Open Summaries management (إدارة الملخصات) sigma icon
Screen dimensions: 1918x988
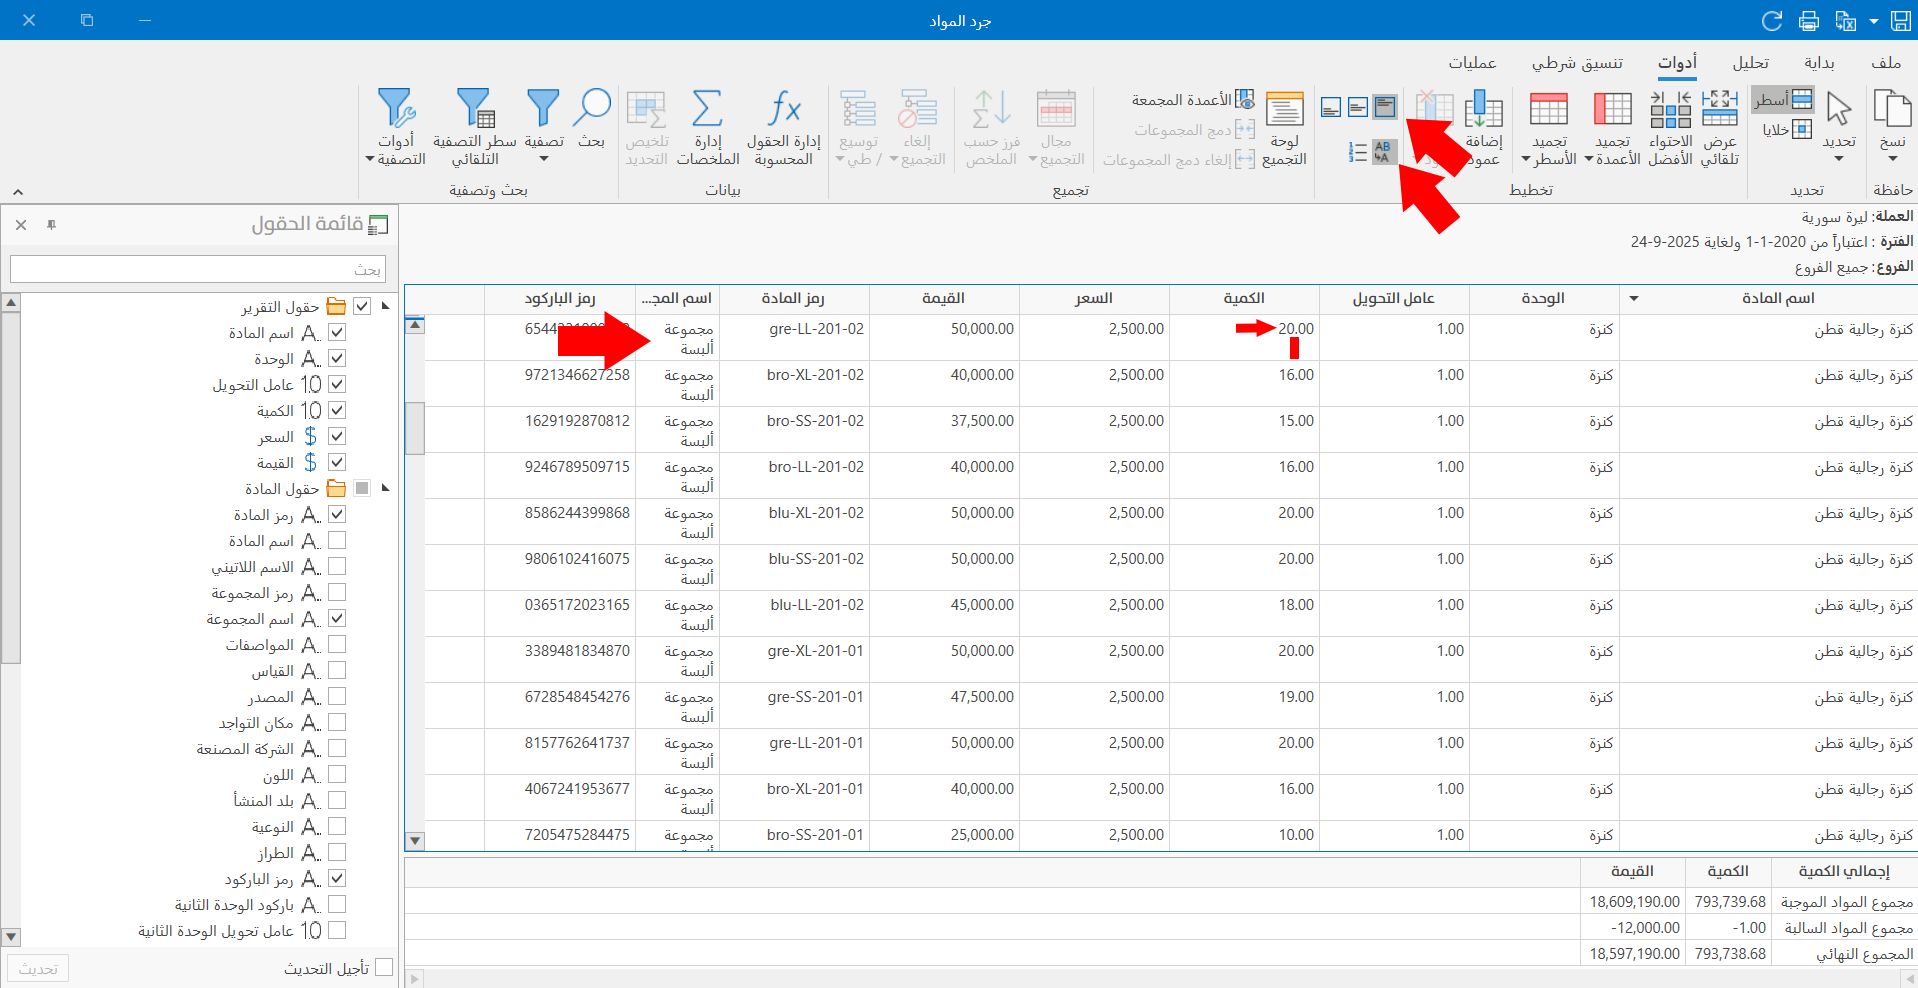pos(707,110)
